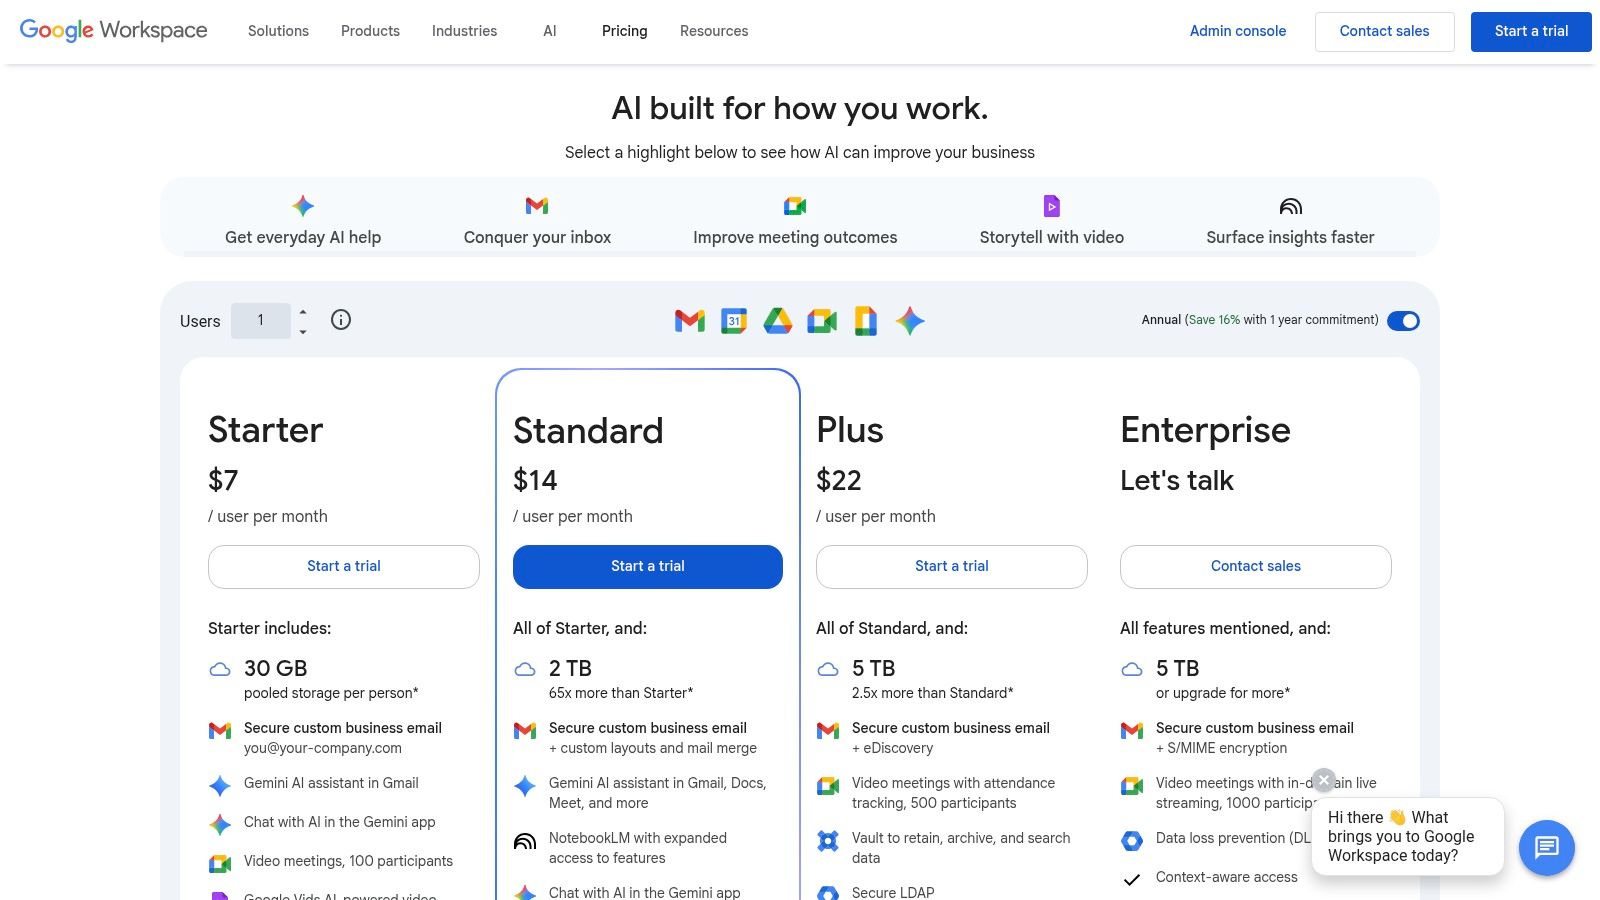1600x900 pixels.
Task: Contact sales for the Enterprise plan
Action: 1255,566
